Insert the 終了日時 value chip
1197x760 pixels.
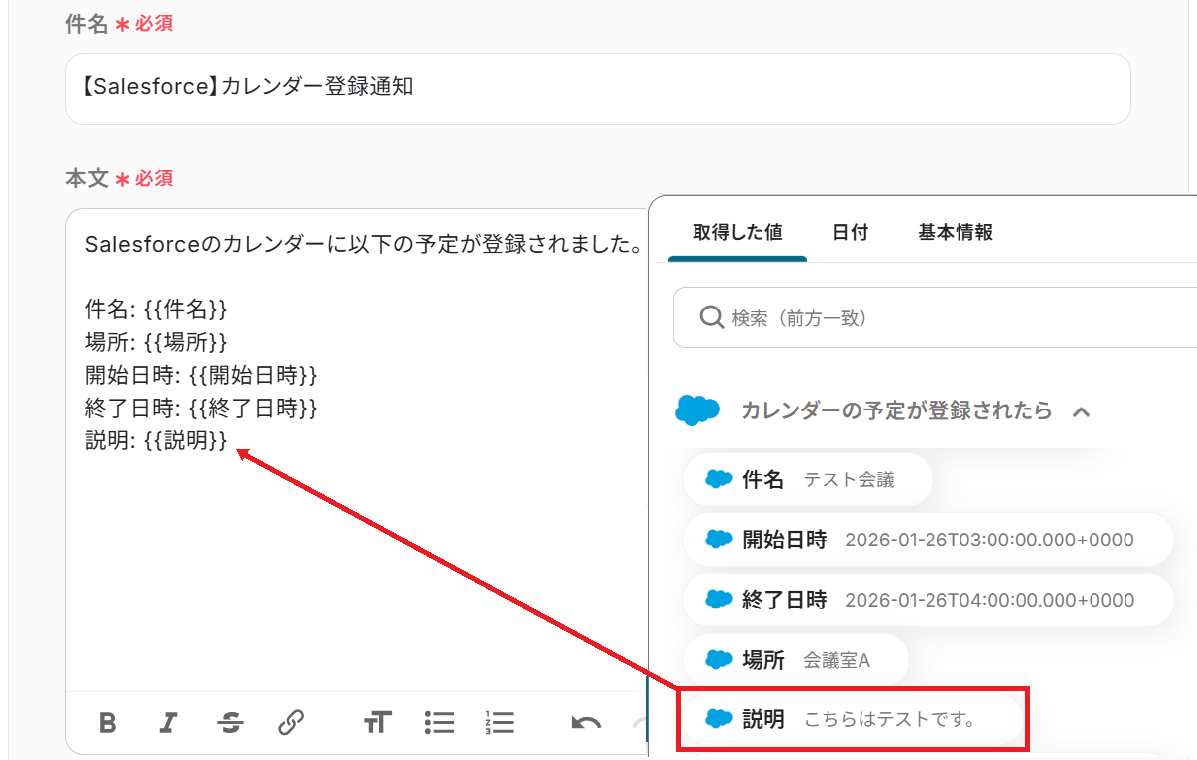[x=928, y=600]
